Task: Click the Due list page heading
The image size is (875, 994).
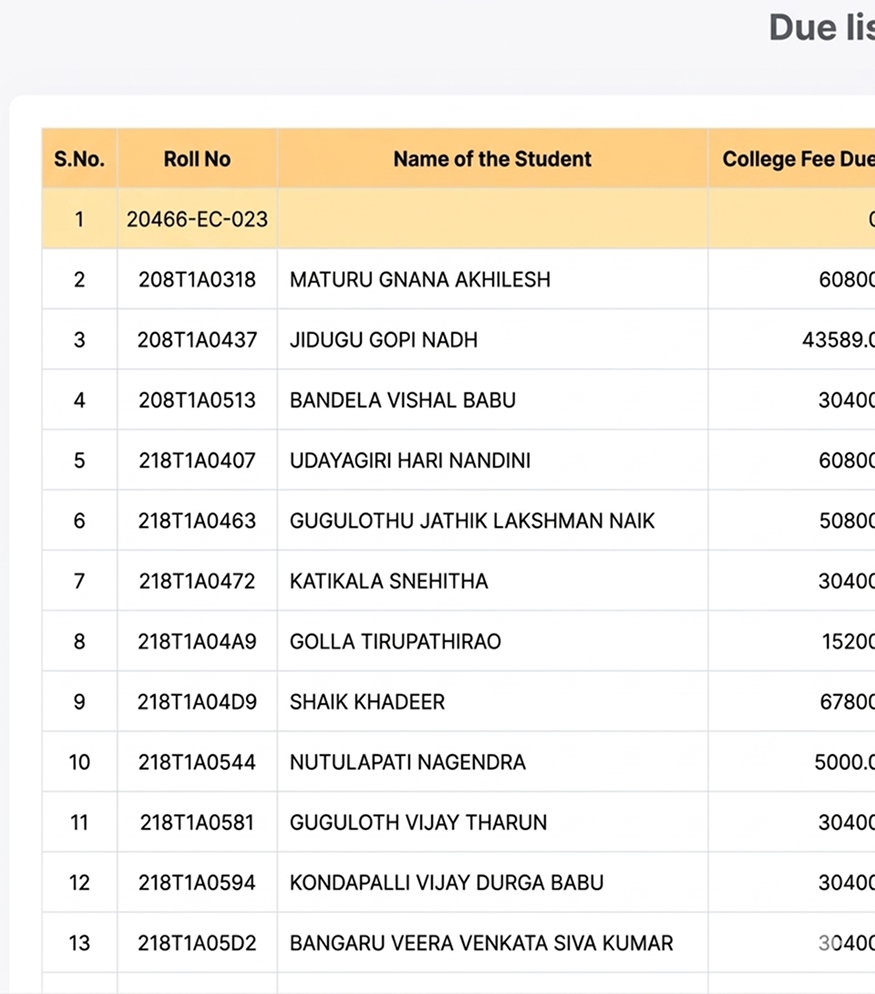Action: (820, 28)
